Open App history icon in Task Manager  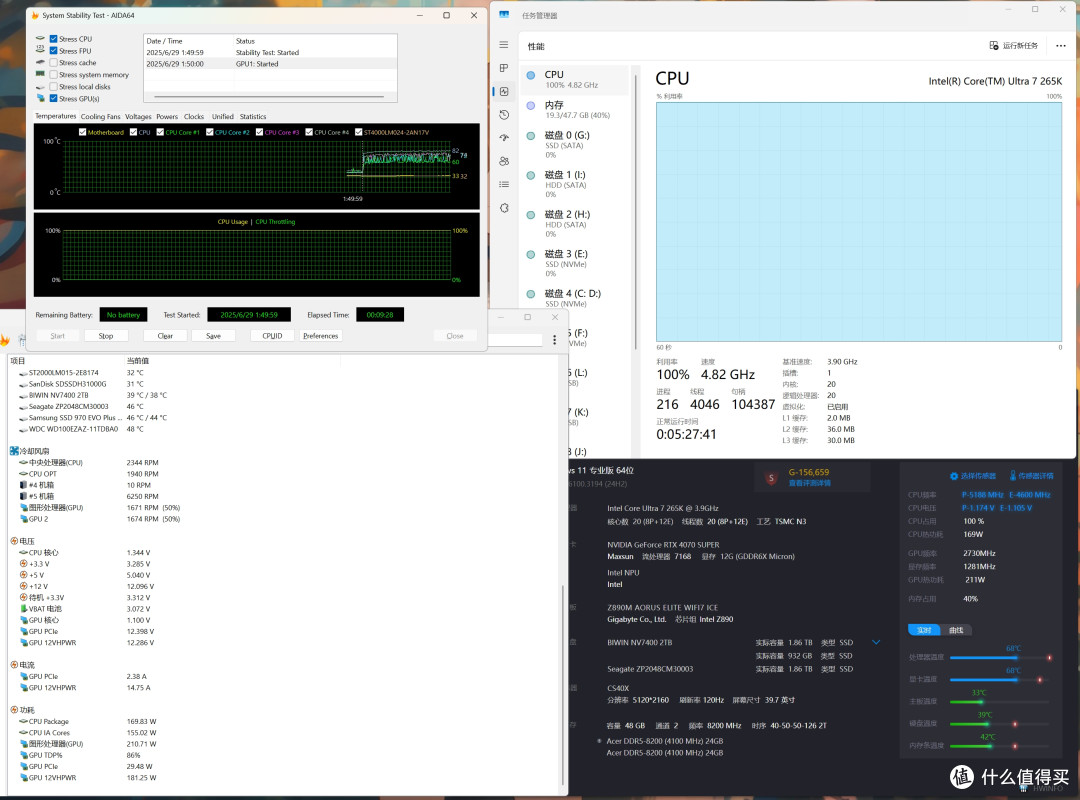pos(503,115)
